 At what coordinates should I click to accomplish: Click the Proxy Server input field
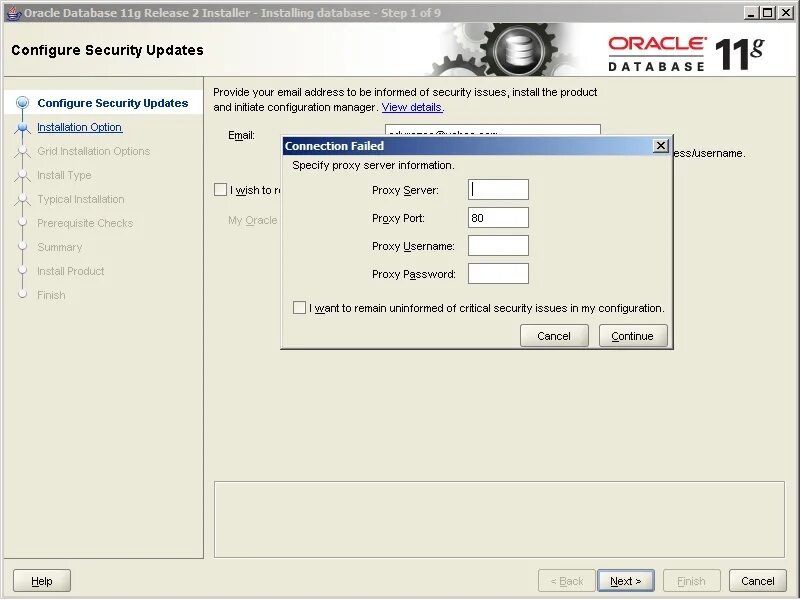pyautogui.click(x=498, y=190)
